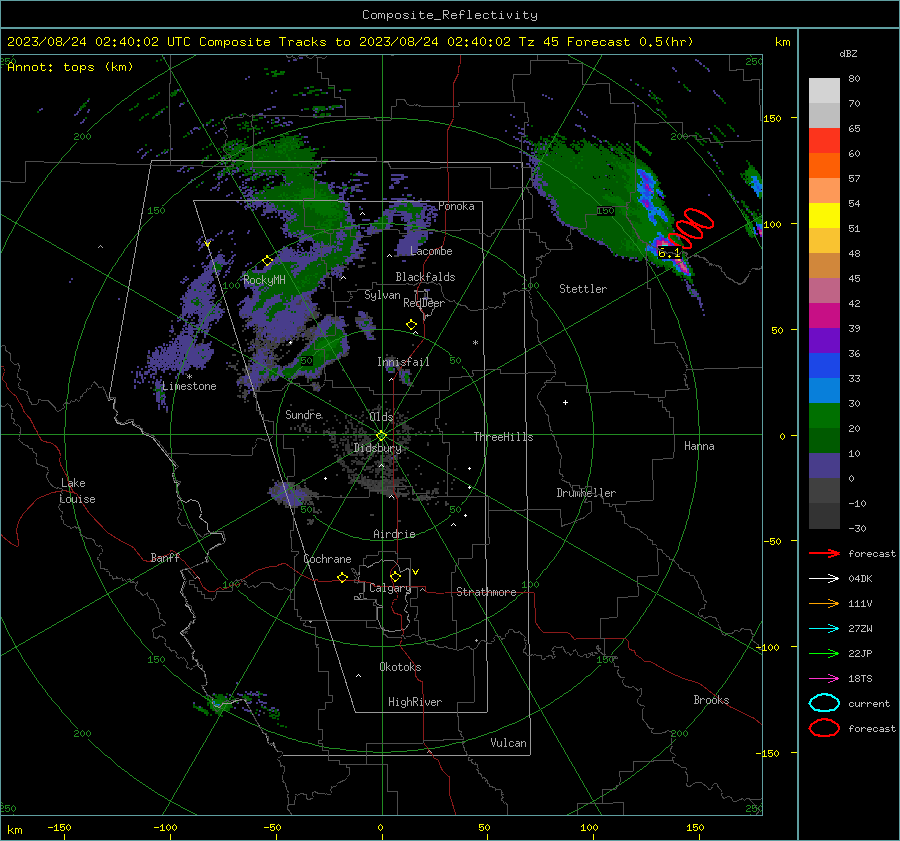Click the Brooks map label

click(711, 700)
